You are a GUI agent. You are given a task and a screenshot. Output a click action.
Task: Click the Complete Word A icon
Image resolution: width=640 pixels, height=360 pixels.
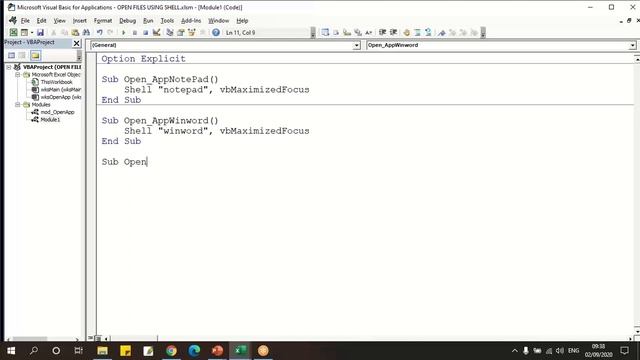369,32
